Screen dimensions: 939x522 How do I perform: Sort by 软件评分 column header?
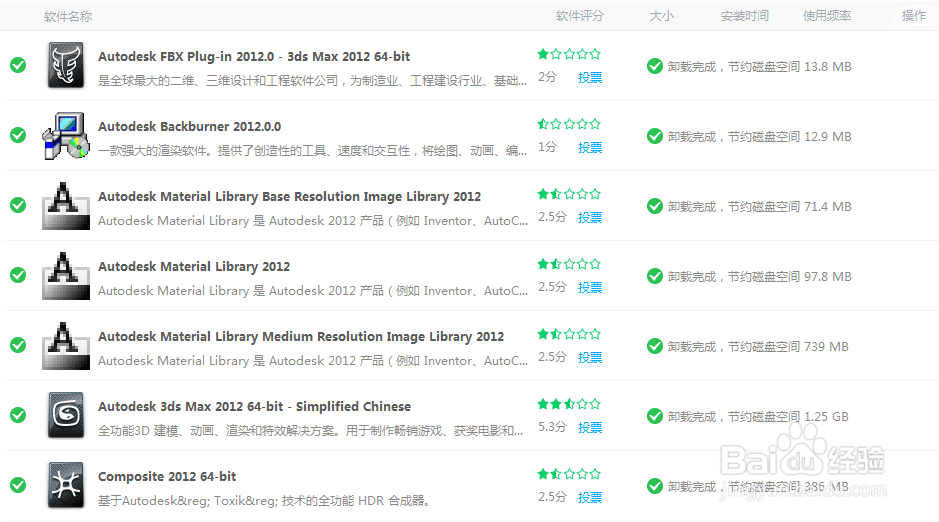point(580,16)
